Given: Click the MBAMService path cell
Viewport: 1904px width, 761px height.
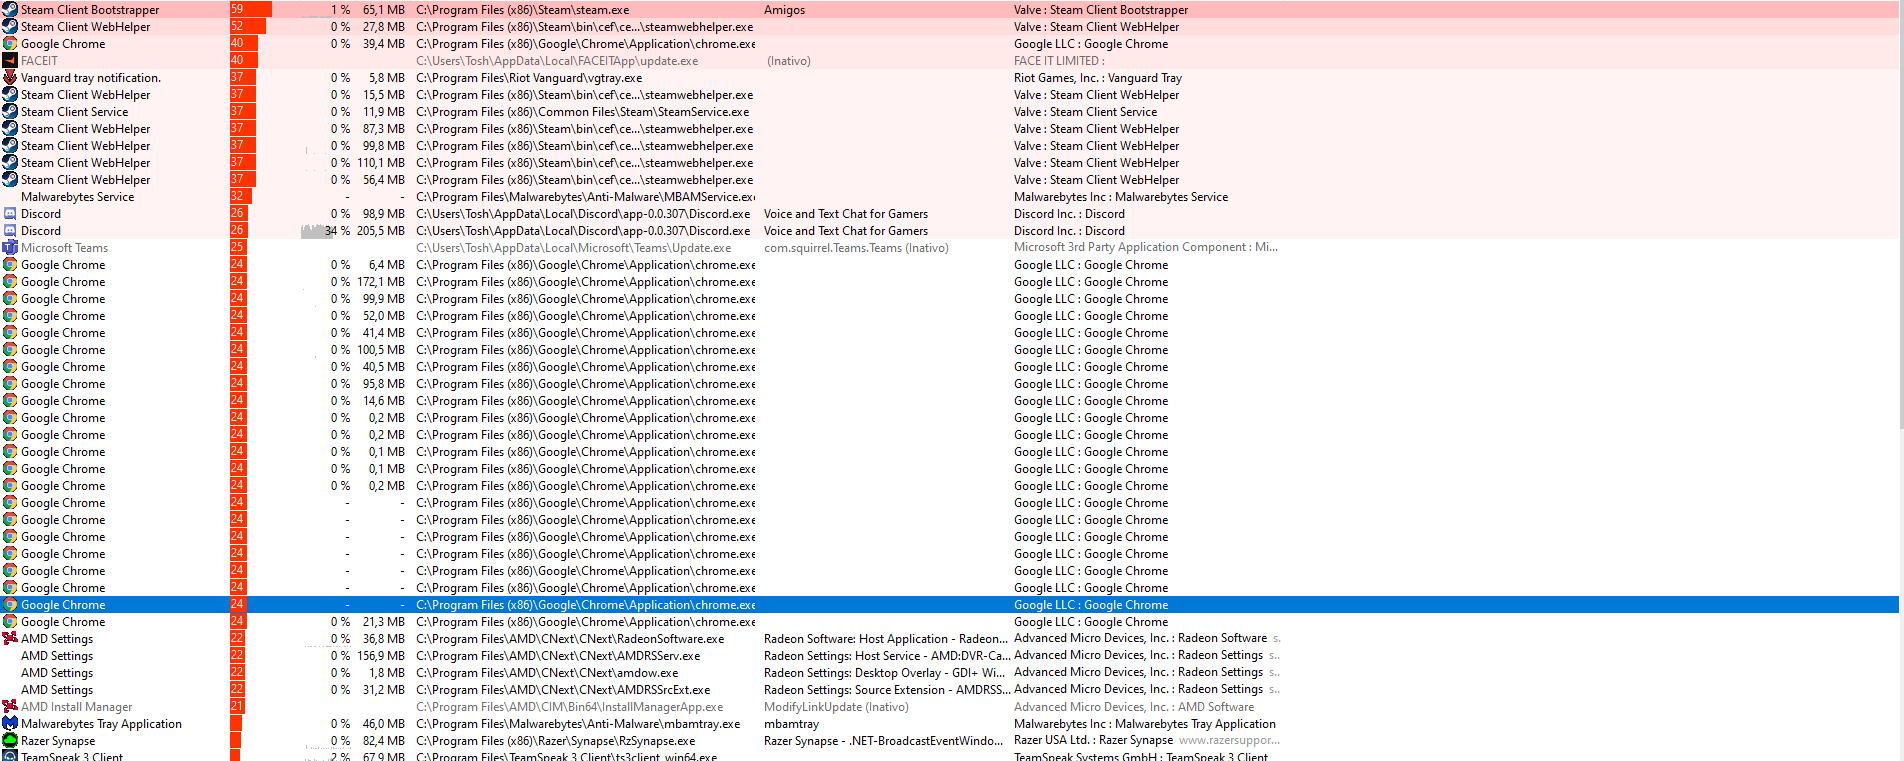Looking at the screenshot, I should 586,197.
